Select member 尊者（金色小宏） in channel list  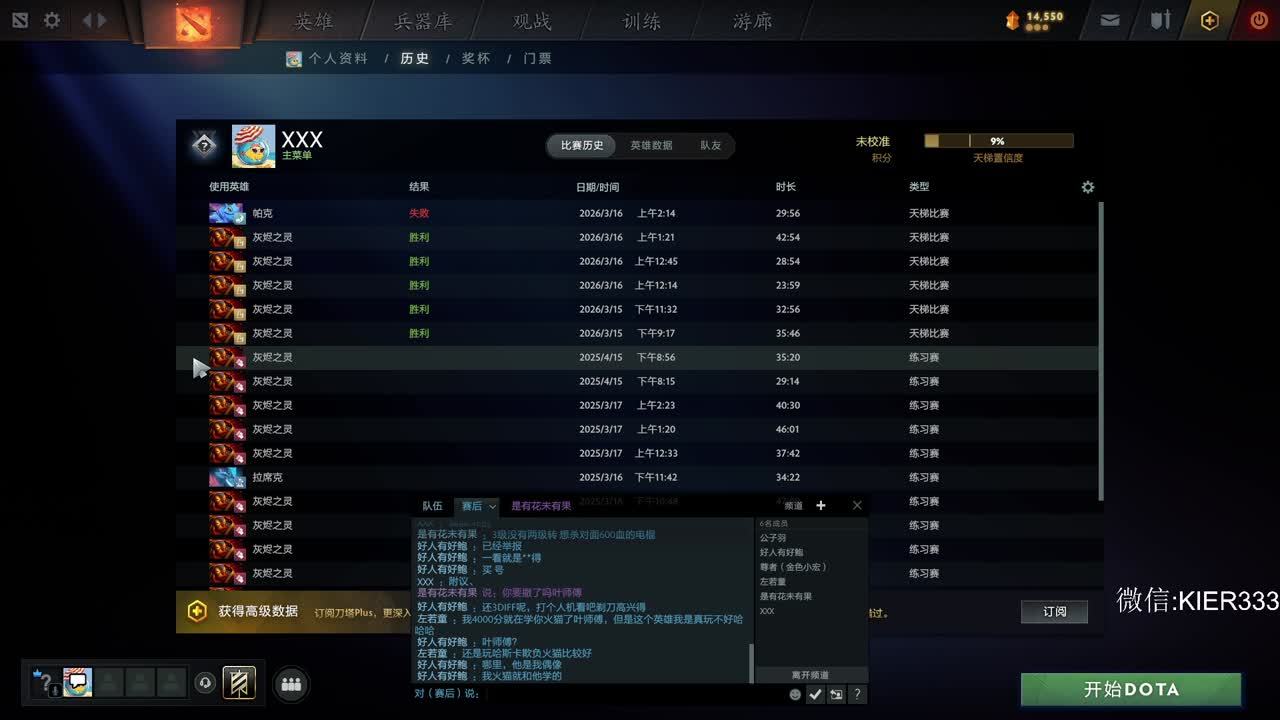pos(793,567)
